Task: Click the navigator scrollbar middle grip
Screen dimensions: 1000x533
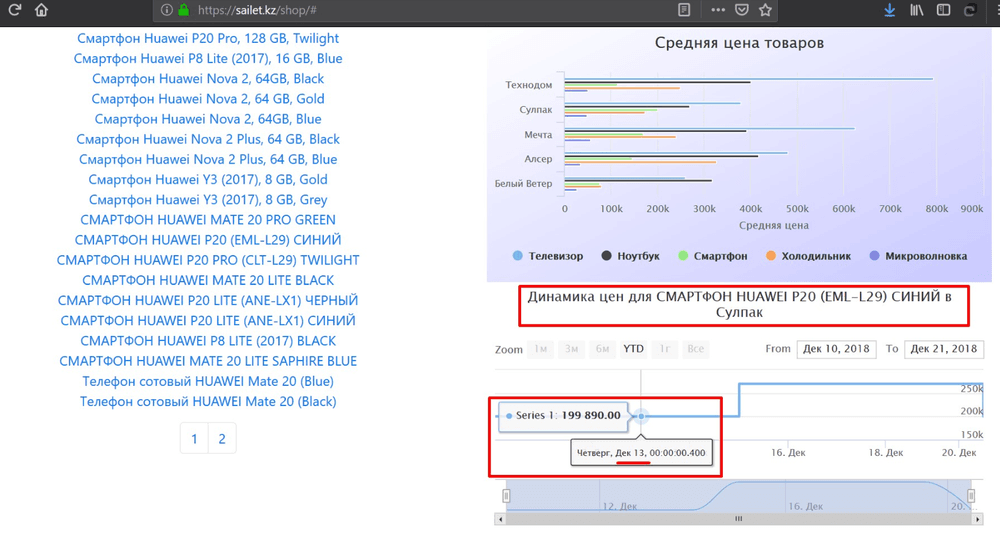Action: (739, 519)
